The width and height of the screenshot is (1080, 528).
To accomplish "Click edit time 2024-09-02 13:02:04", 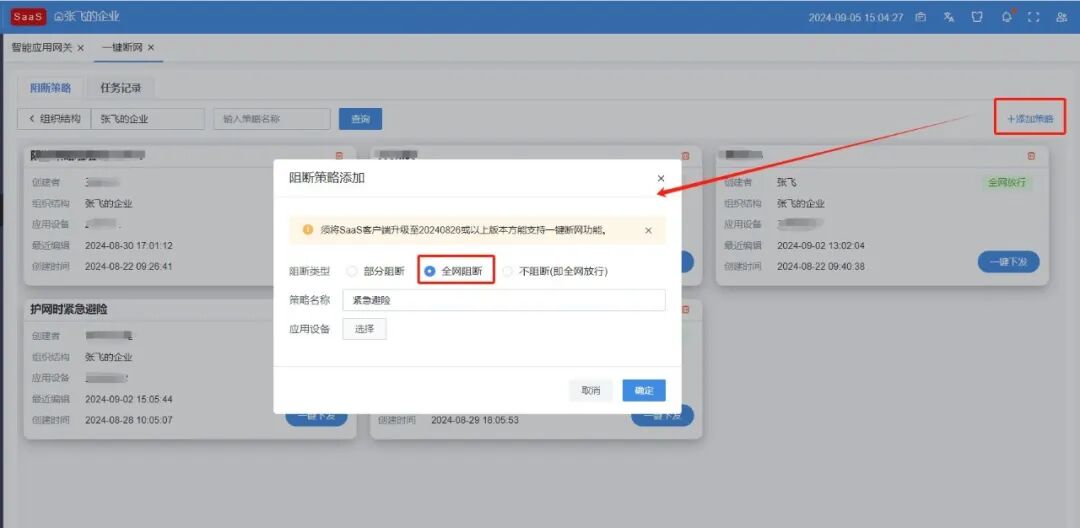I will 821,246.
